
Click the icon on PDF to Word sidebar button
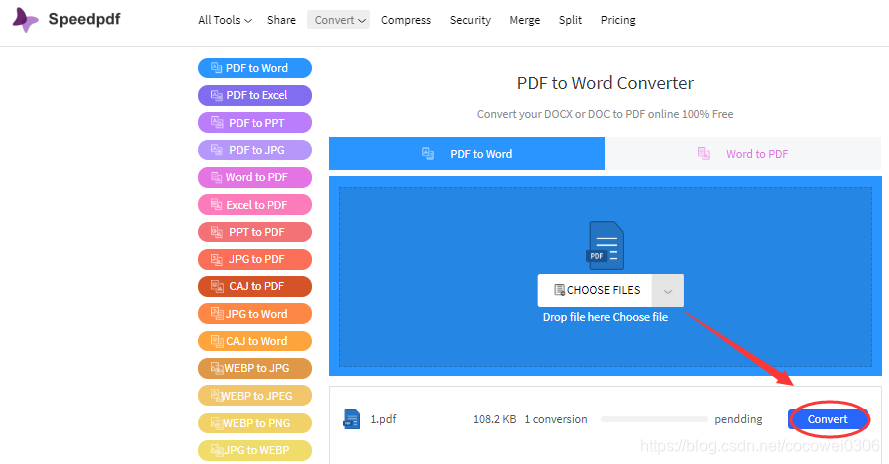(217, 68)
